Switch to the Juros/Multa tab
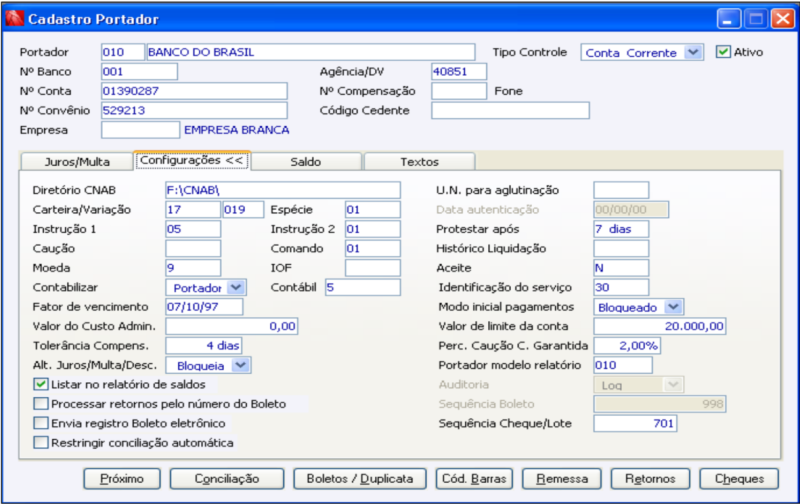 pyautogui.click(x=77, y=162)
